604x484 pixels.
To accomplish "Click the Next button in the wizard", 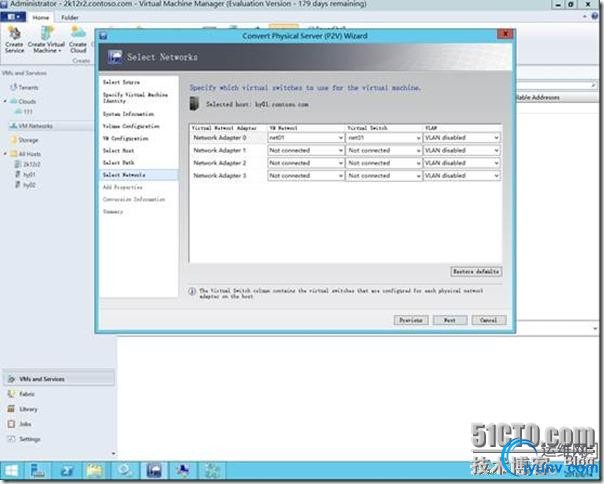I will click(450, 320).
